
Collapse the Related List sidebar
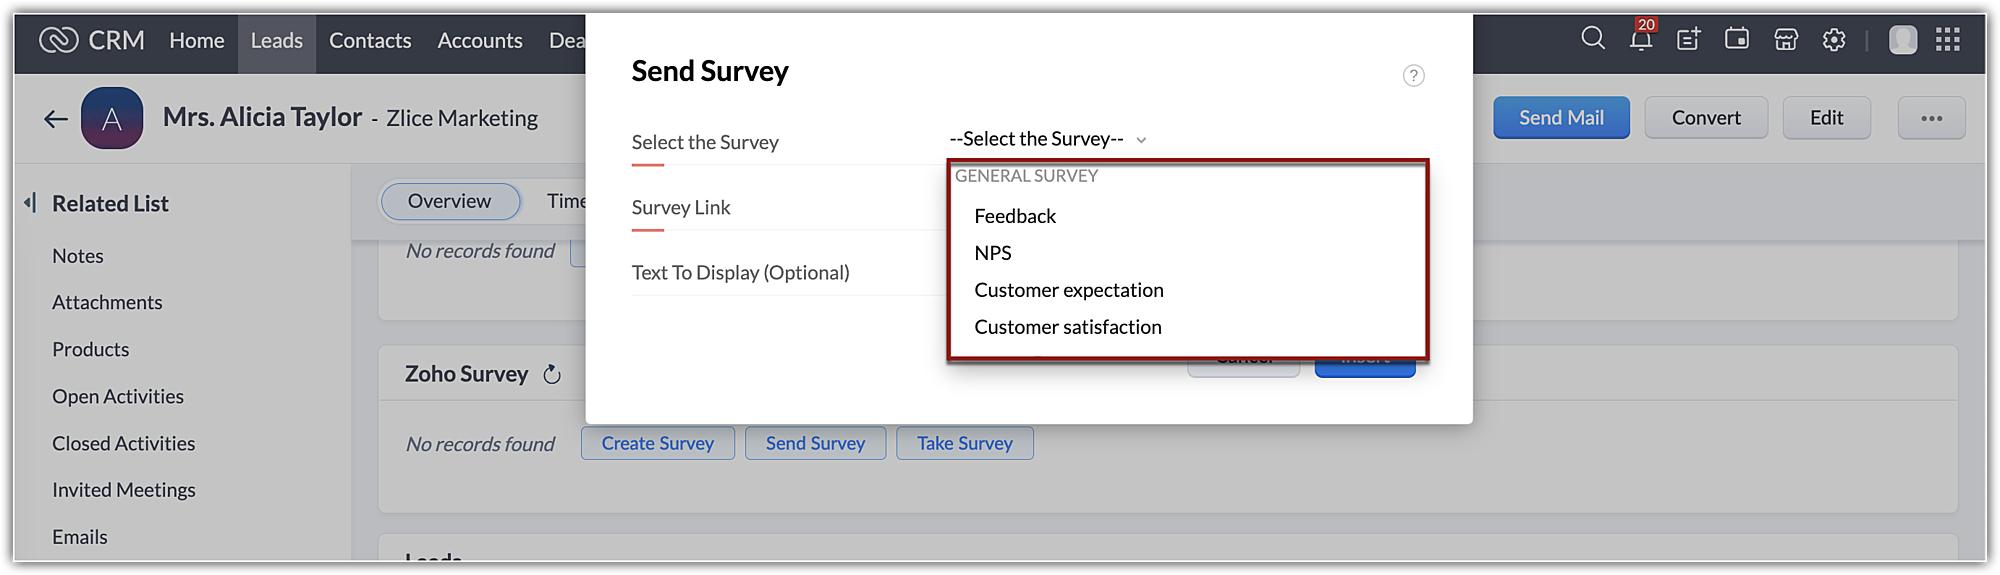30,203
